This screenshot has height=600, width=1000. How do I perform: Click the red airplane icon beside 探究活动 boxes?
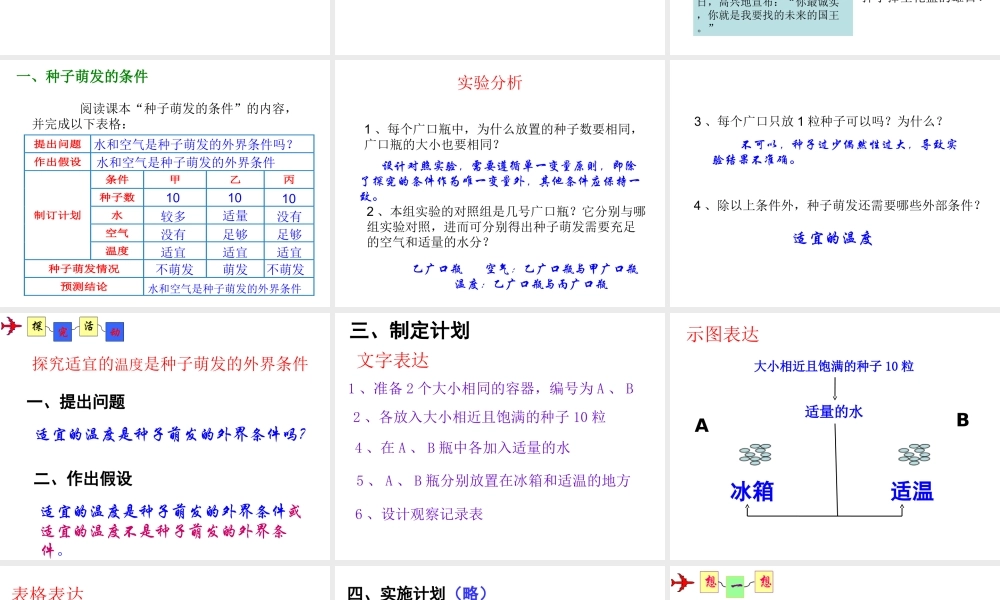tap(11, 326)
